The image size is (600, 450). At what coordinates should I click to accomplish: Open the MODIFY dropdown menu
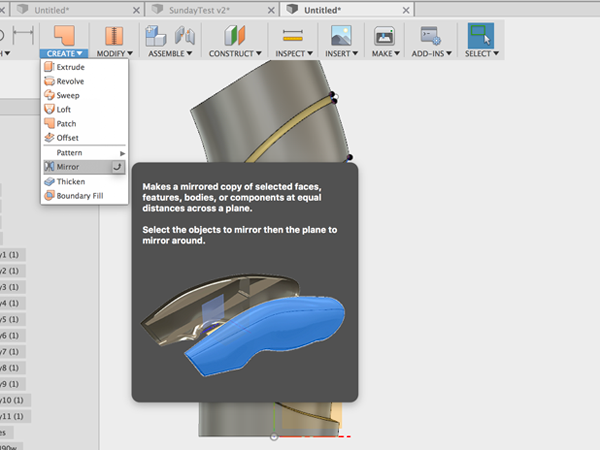click(114, 54)
